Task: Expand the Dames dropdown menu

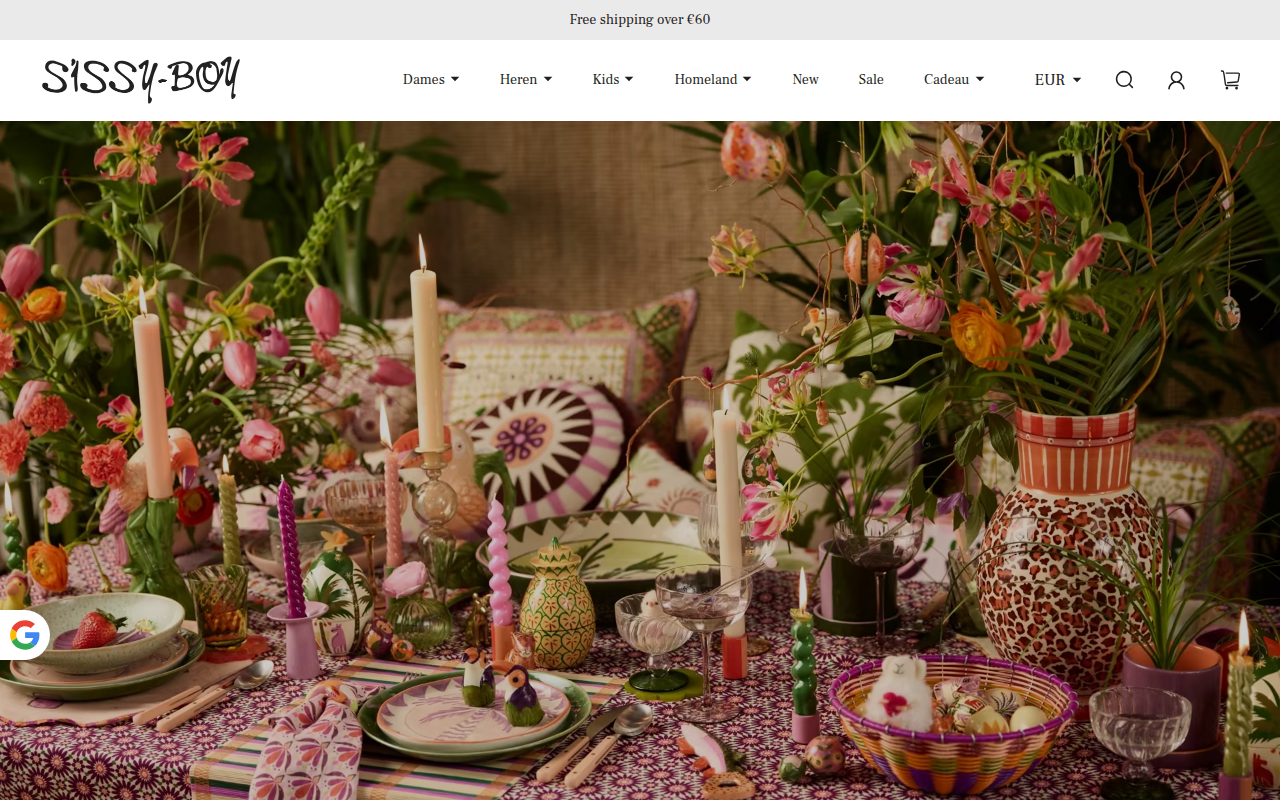Action: (x=431, y=80)
